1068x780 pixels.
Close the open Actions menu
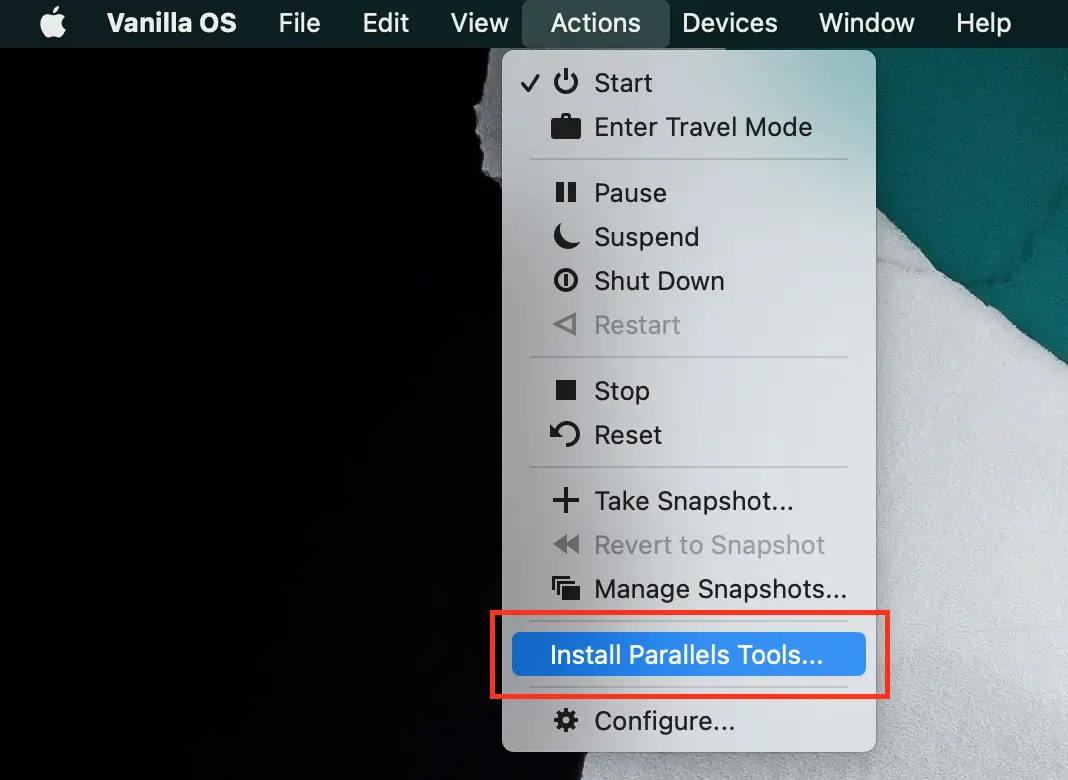point(595,23)
